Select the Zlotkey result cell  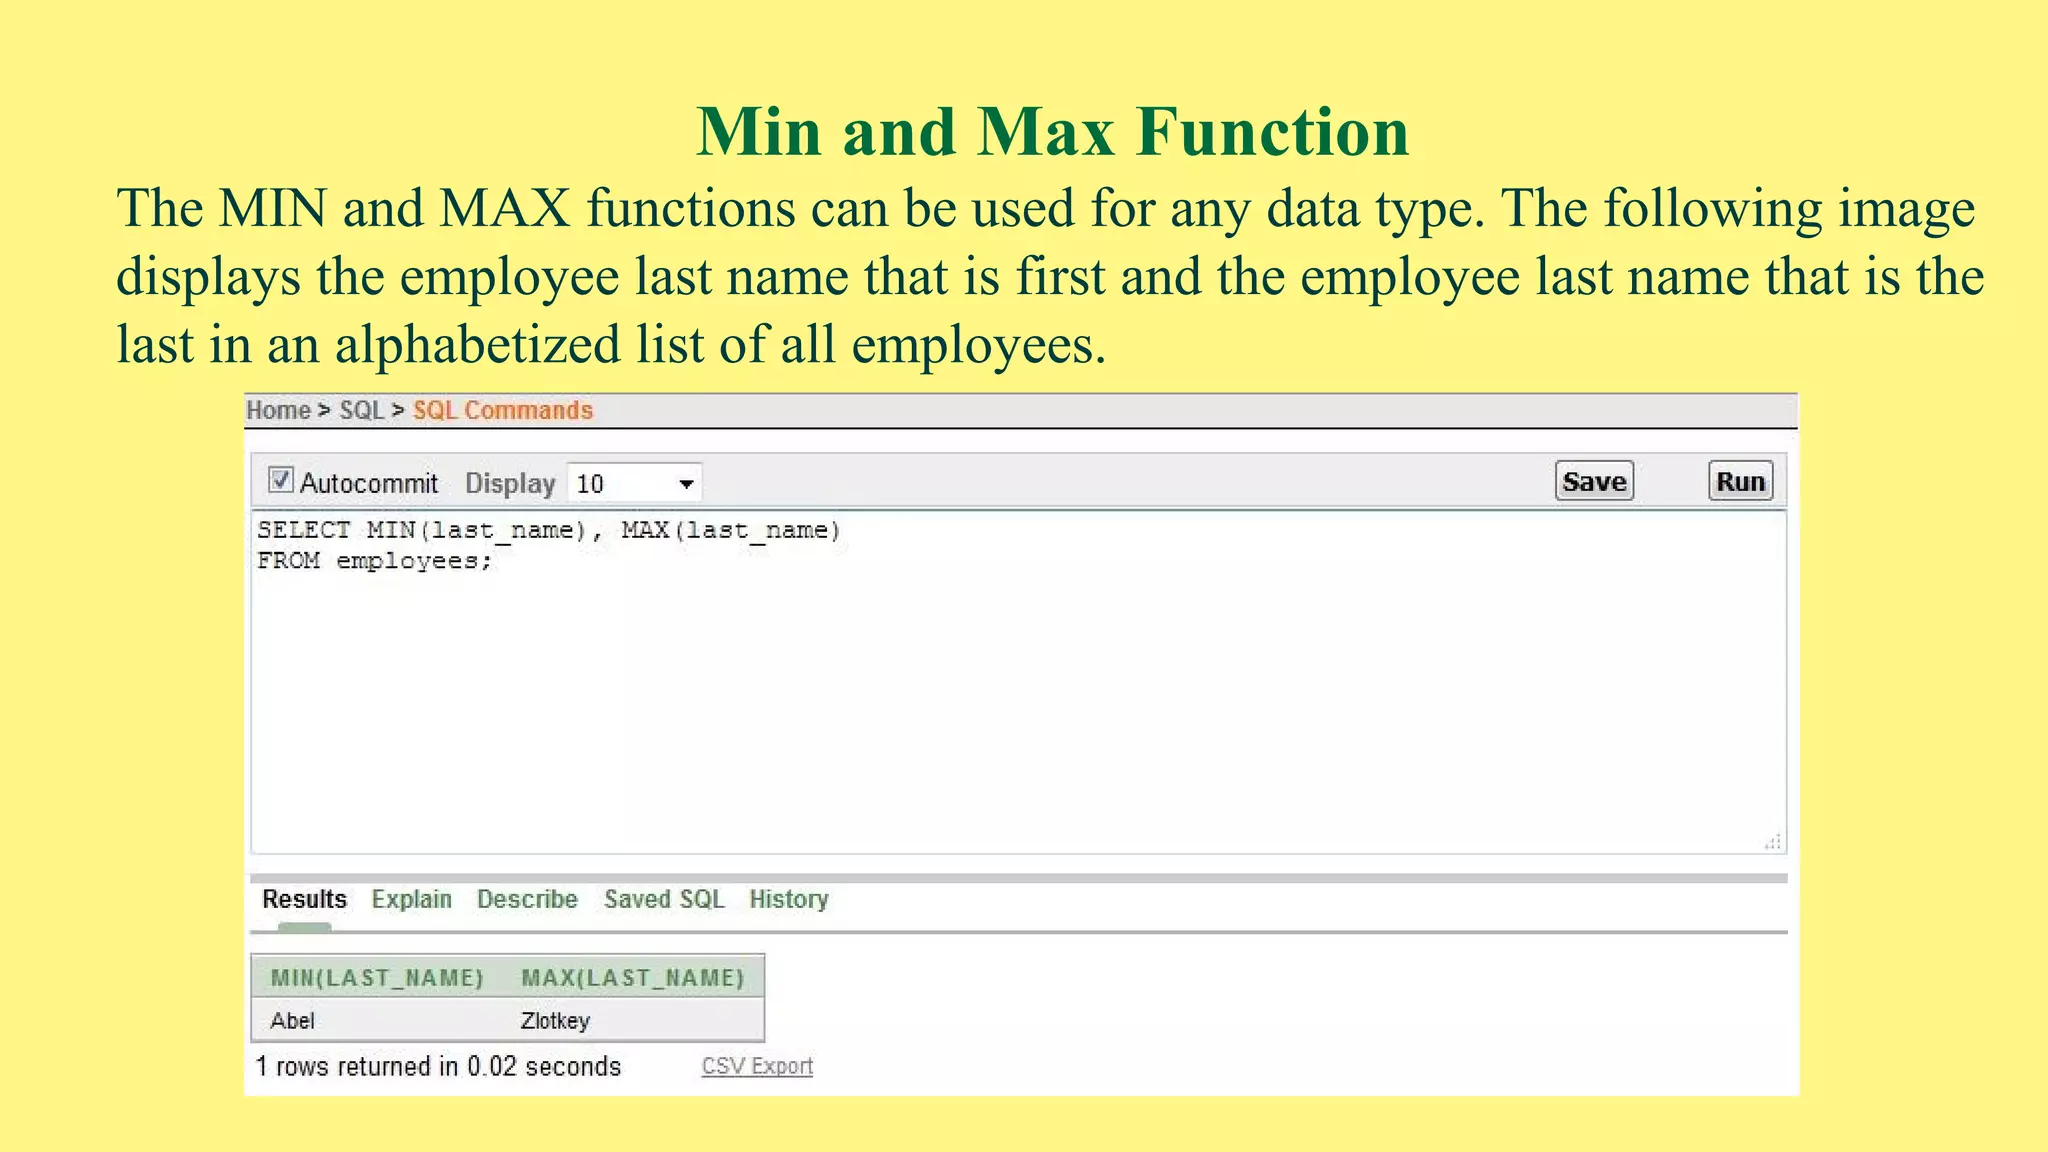[555, 1021]
